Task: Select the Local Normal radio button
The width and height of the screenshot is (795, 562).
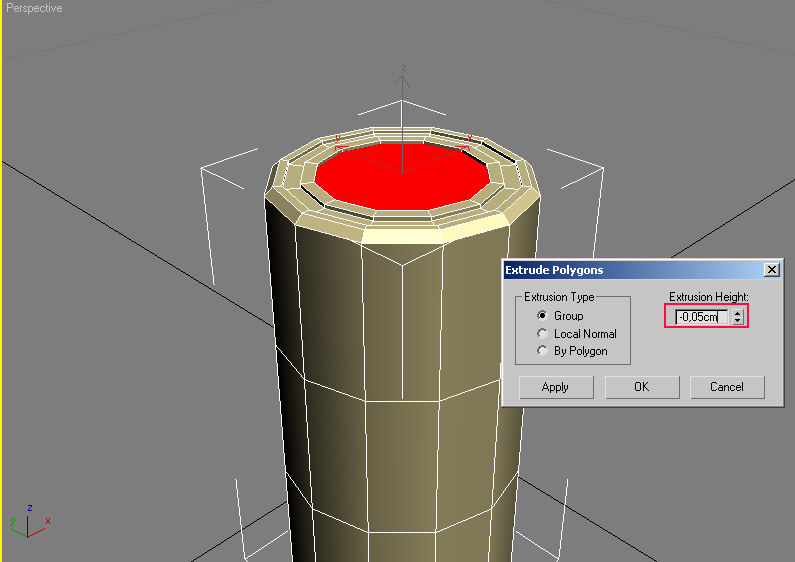Action: click(x=543, y=334)
